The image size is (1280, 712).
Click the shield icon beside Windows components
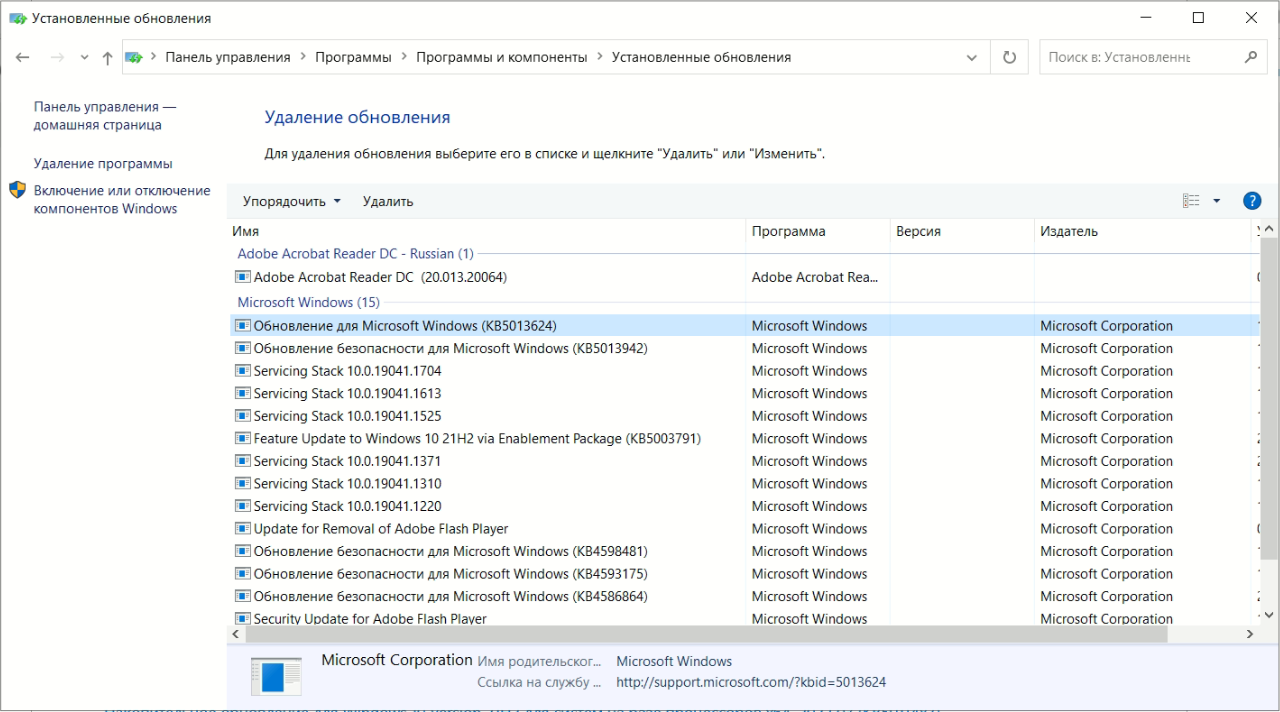[x=18, y=190]
